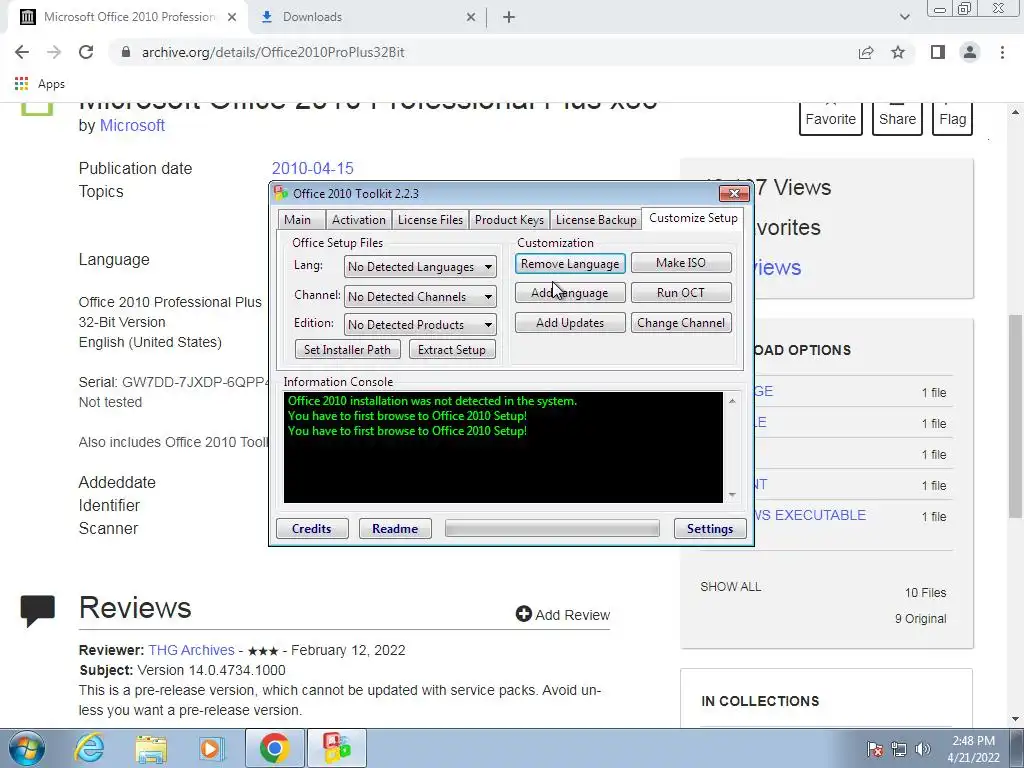Image resolution: width=1024 pixels, height=768 pixels.
Task: Open THG Archives reviewer link
Action: tap(191, 650)
